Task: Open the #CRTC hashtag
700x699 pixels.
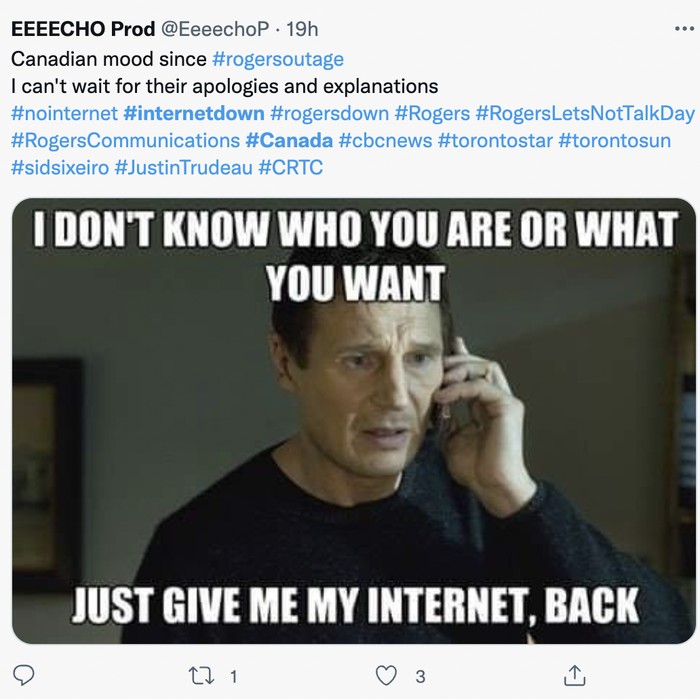Action: click(291, 167)
